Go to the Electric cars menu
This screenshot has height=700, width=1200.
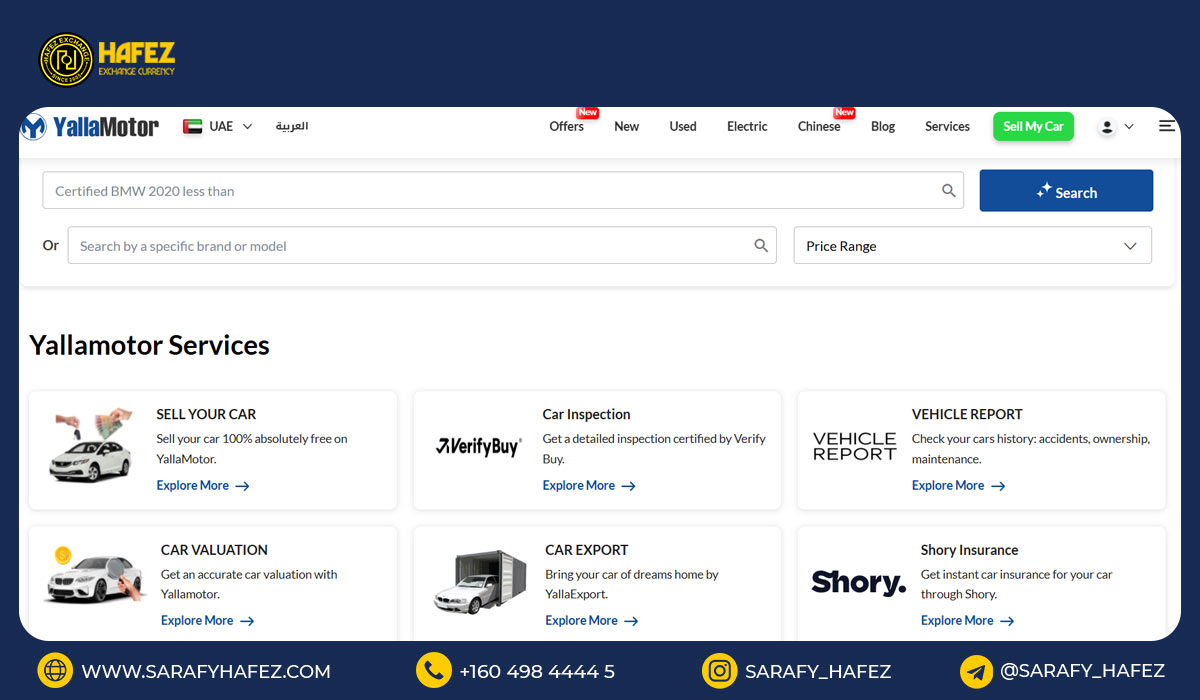747,127
